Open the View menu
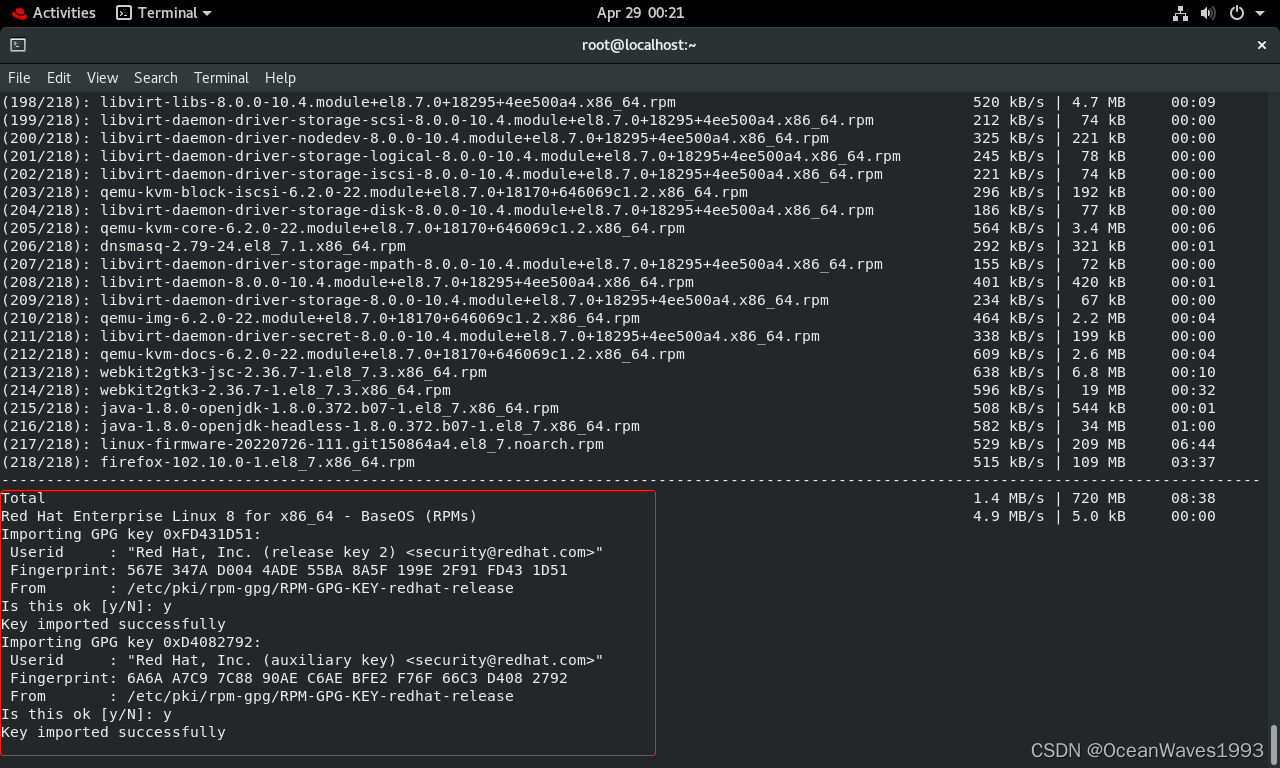This screenshot has width=1280, height=768. [102, 78]
